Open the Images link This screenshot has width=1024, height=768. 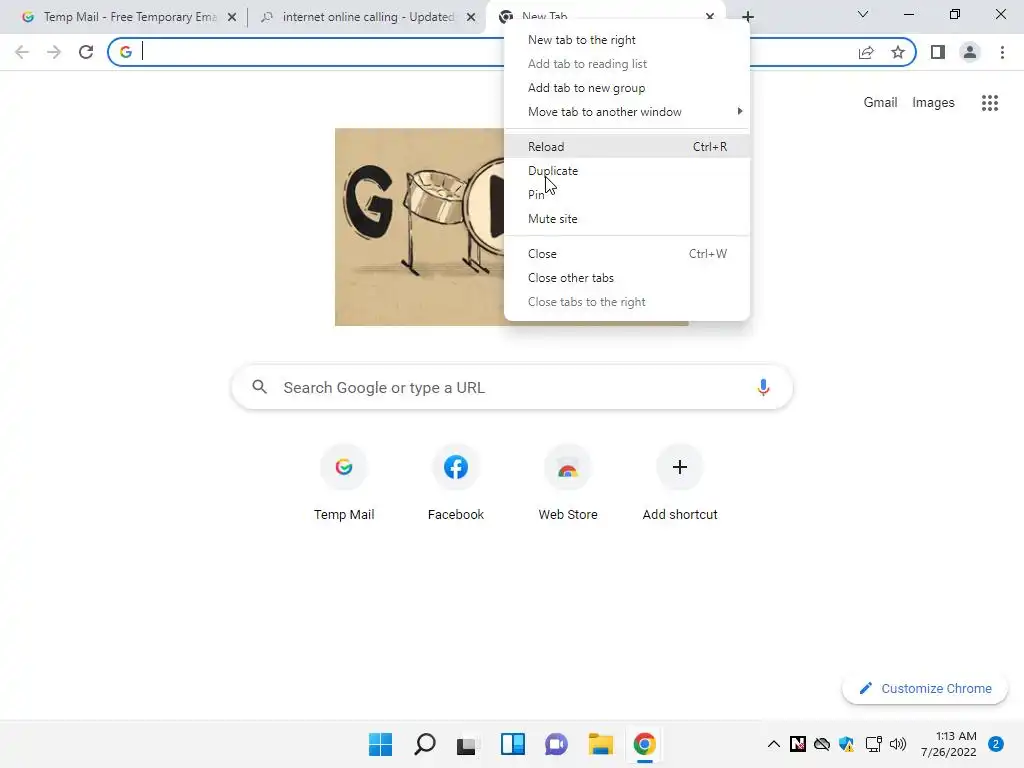pos(933,103)
